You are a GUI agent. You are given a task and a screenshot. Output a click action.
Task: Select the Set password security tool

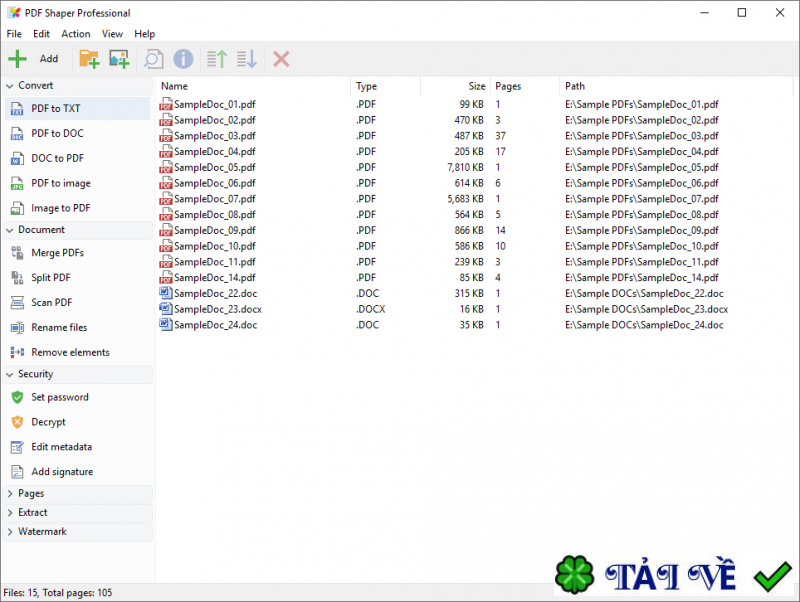pos(57,397)
